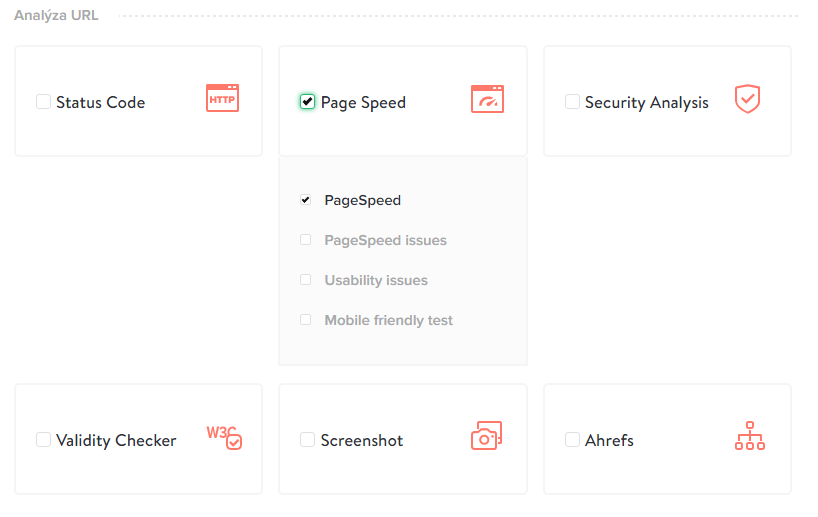Screen dimensions: 818x517
Task: Click the Analýza URL heading
Action: pyautogui.click(x=56, y=16)
